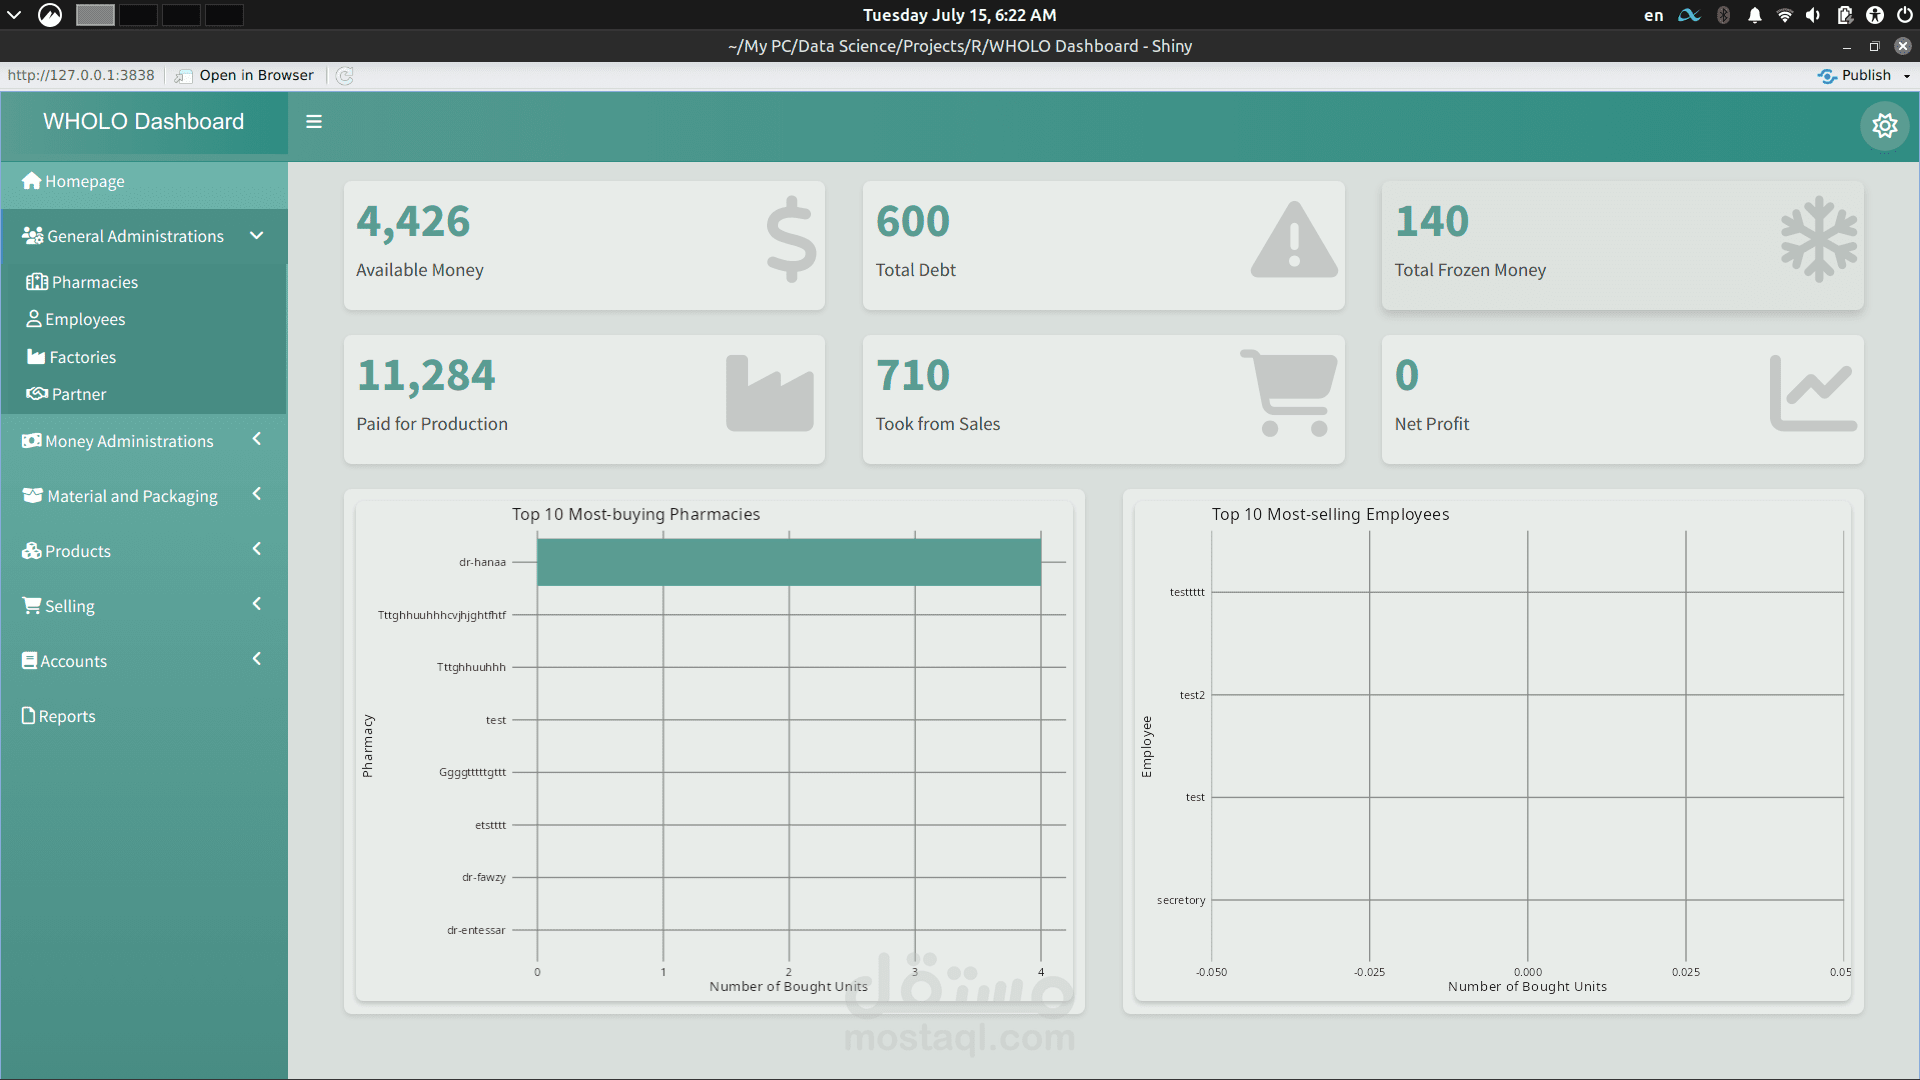The image size is (1920, 1080).
Task: Click the reload icon beside Open in Browser
Action: pos(345,75)
